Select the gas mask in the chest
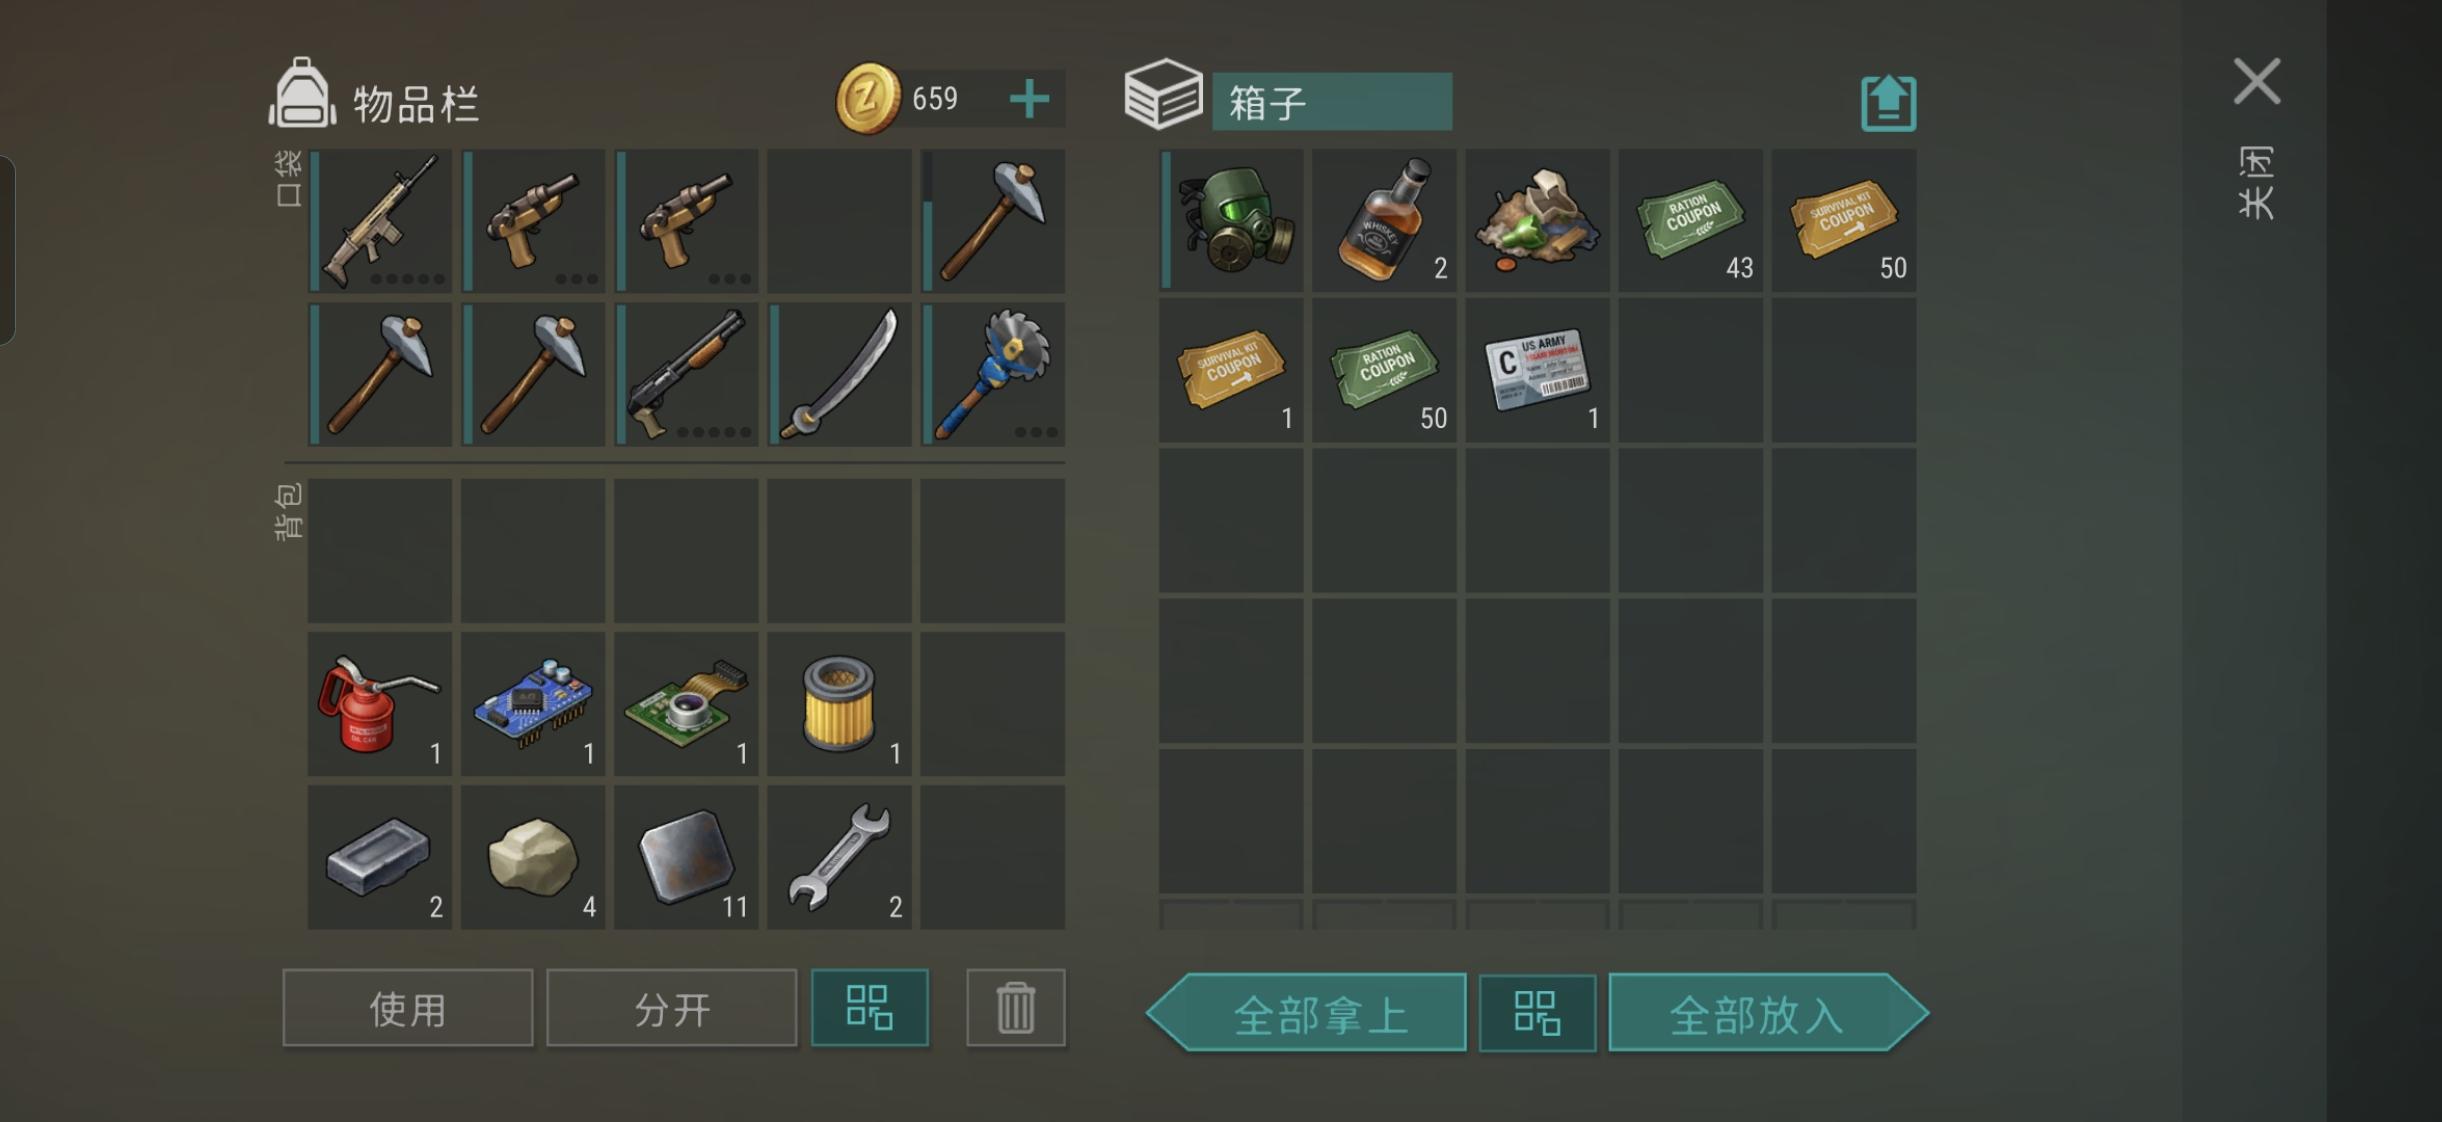Viewport: 2442px width, 1122px height. click(1232, 221)
